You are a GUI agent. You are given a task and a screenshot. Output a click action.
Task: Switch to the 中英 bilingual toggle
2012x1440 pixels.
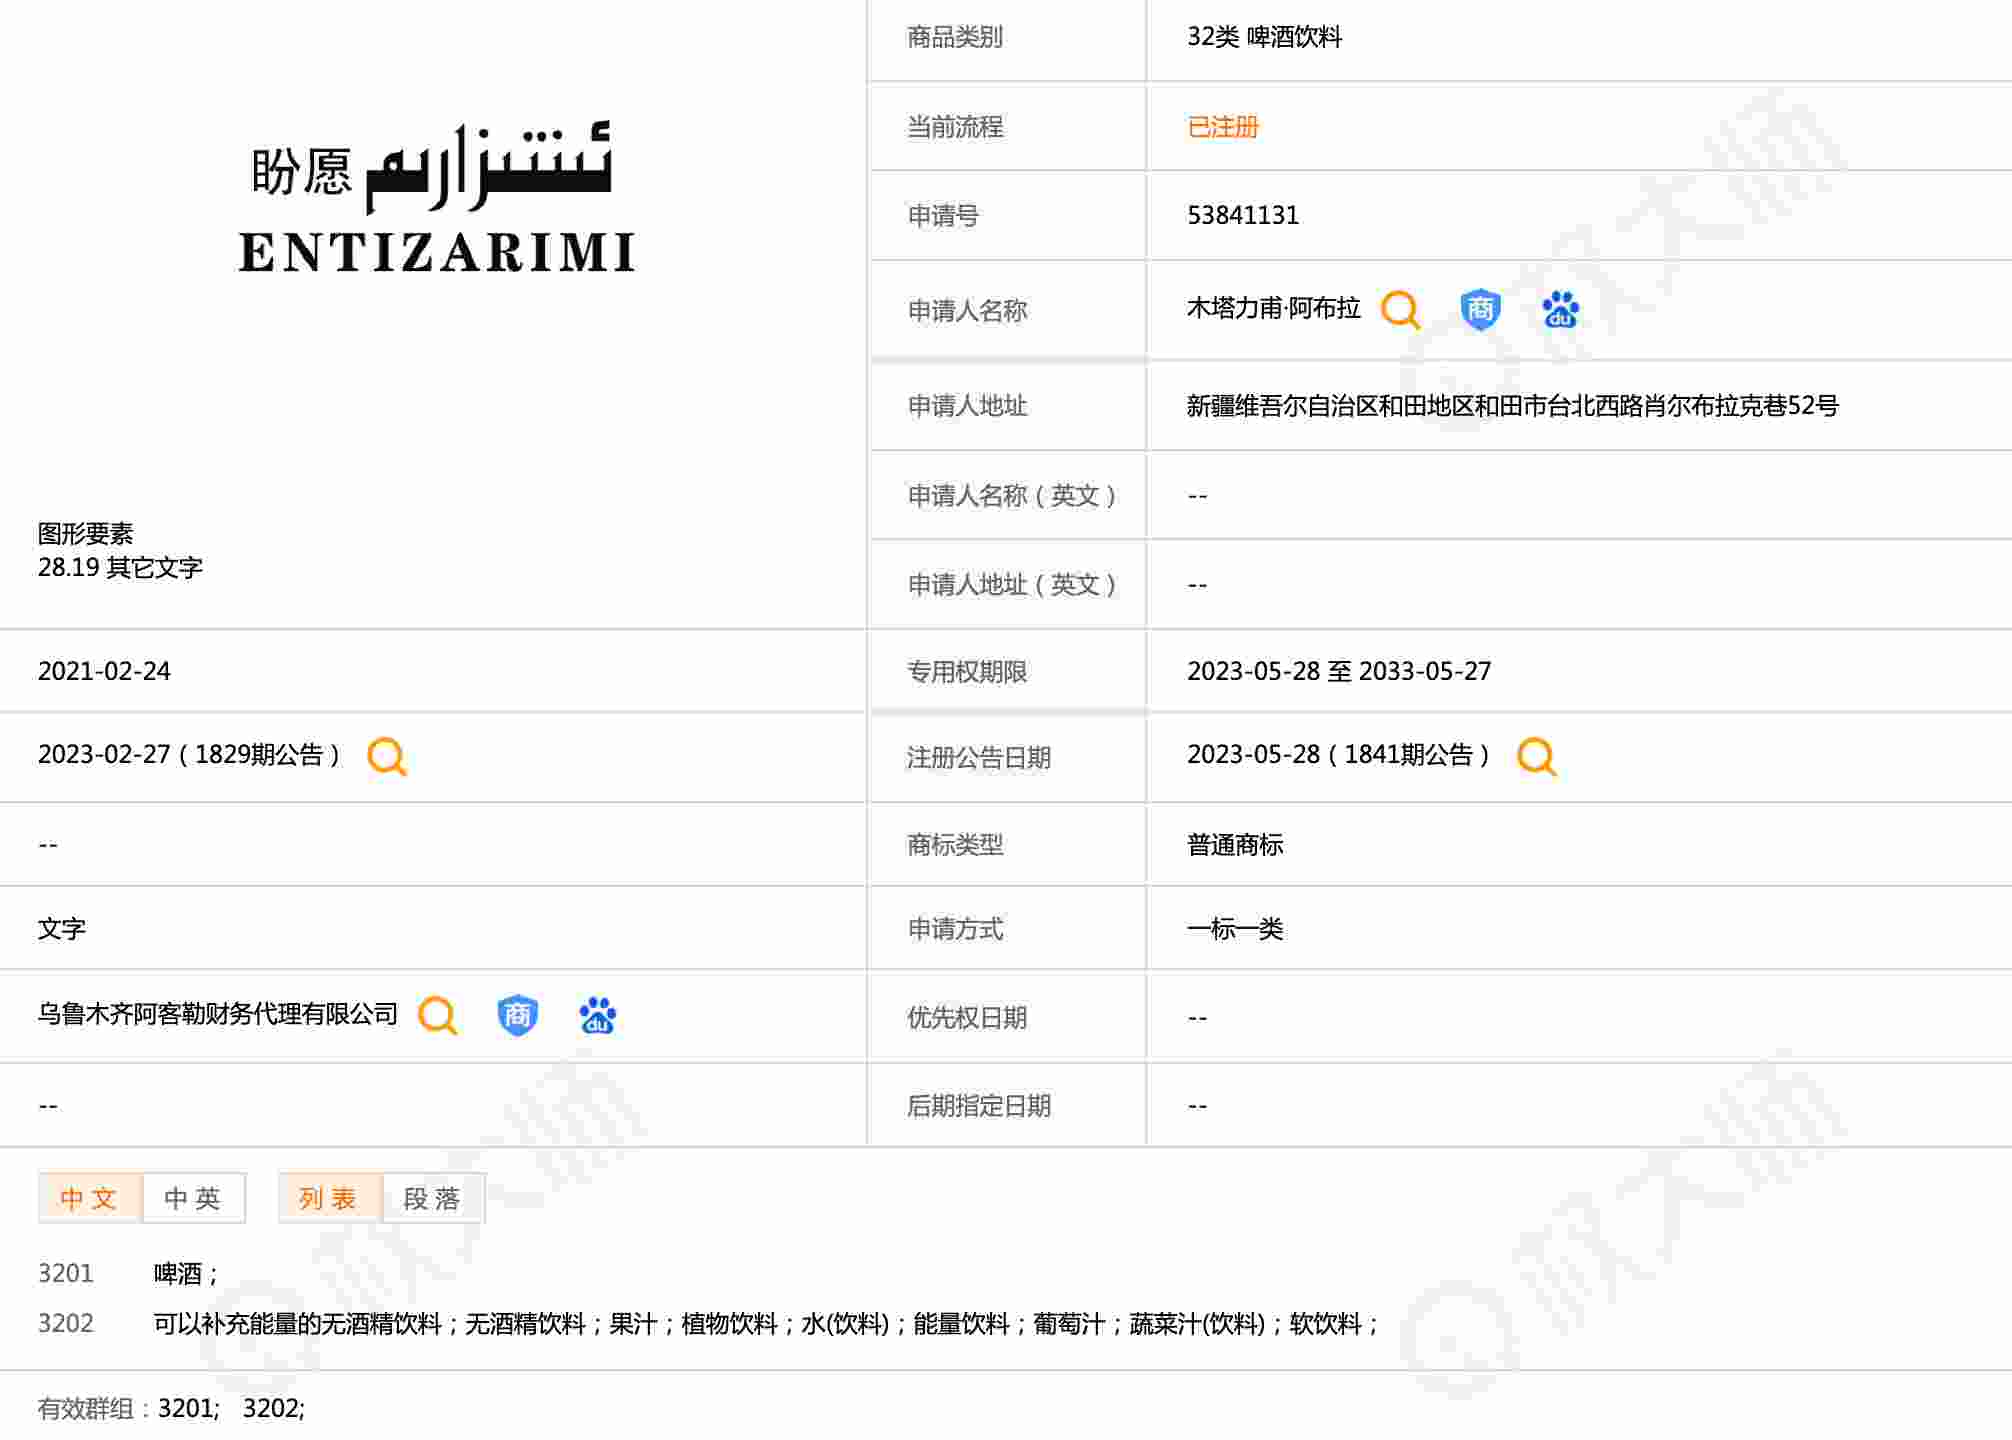193,1198
